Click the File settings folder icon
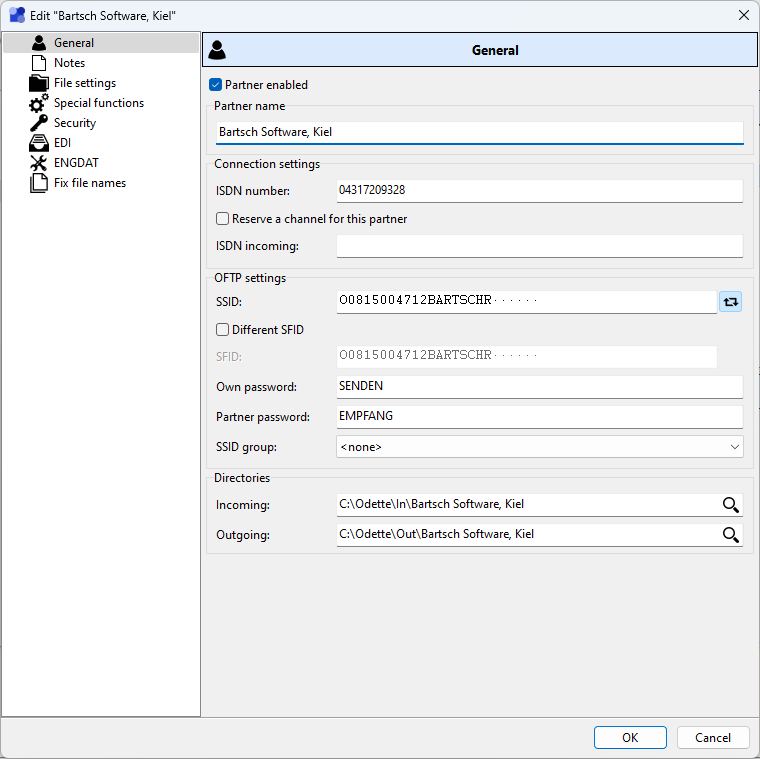The image size is (760, 759). pos(39,83)
